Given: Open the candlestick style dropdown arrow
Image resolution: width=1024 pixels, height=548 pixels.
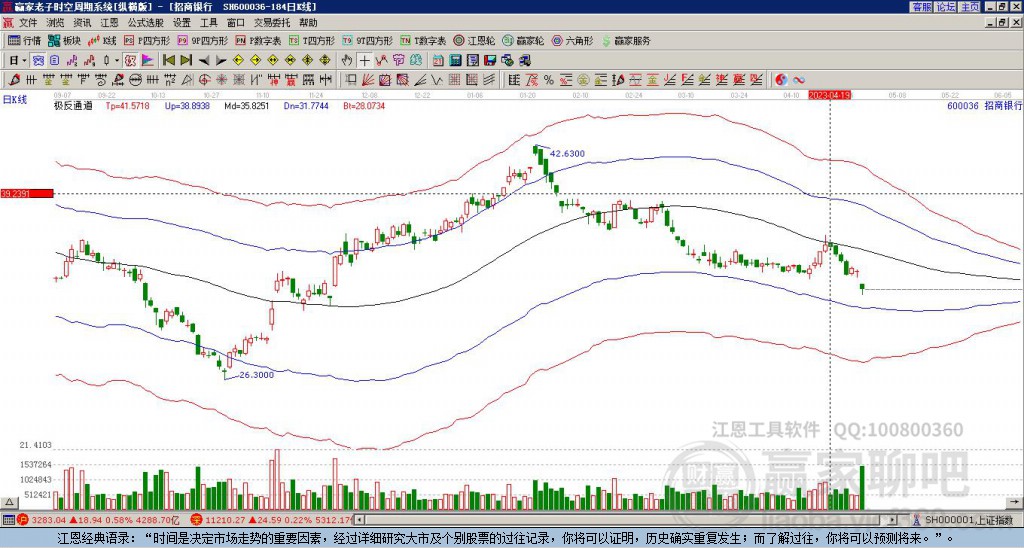Looking at the screenshot, I should pyautogui.click(x=117, y=61).
